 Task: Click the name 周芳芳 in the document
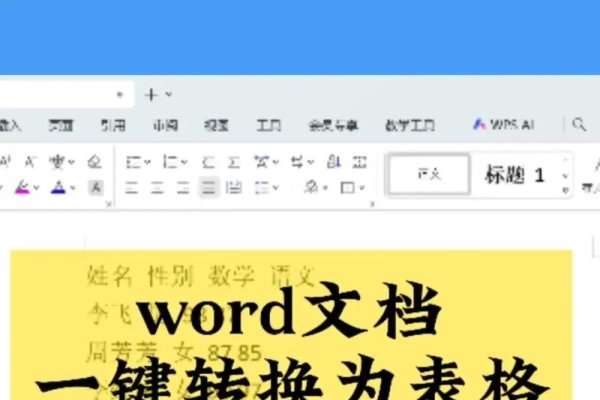pyautogui.click(x=122, y=352)
